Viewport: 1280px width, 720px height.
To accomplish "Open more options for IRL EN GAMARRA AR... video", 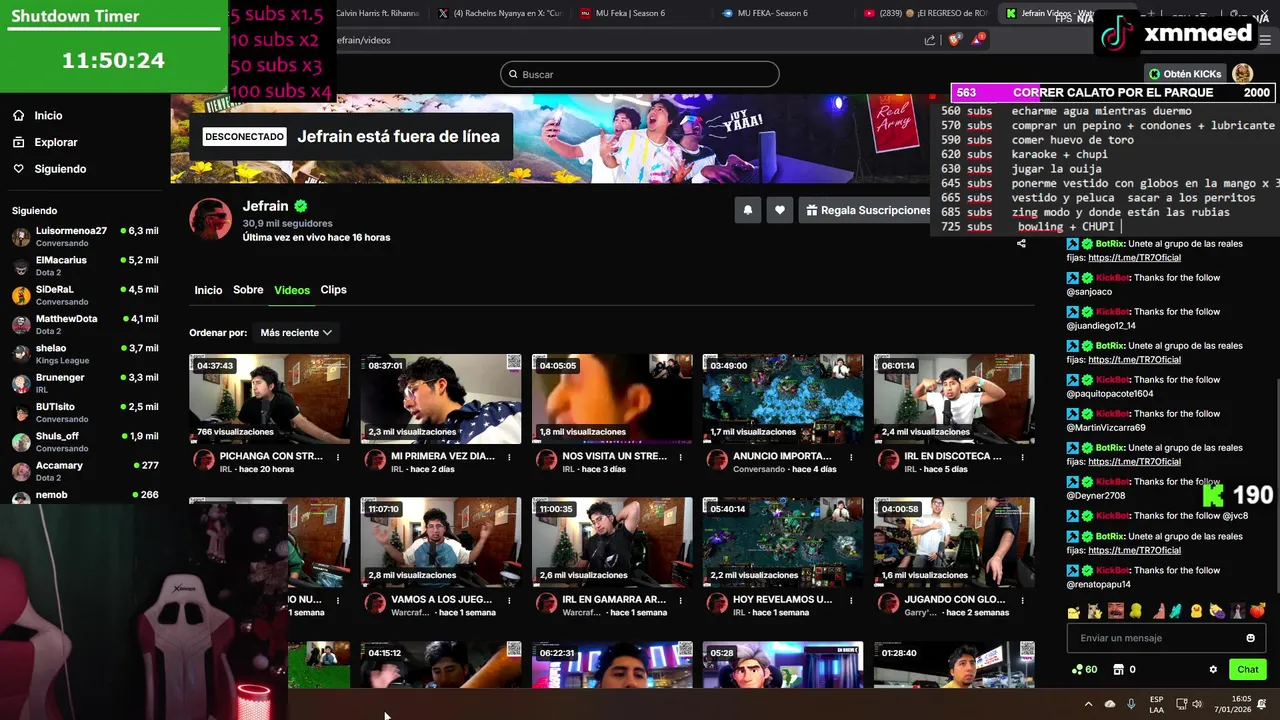I will 680,600.
